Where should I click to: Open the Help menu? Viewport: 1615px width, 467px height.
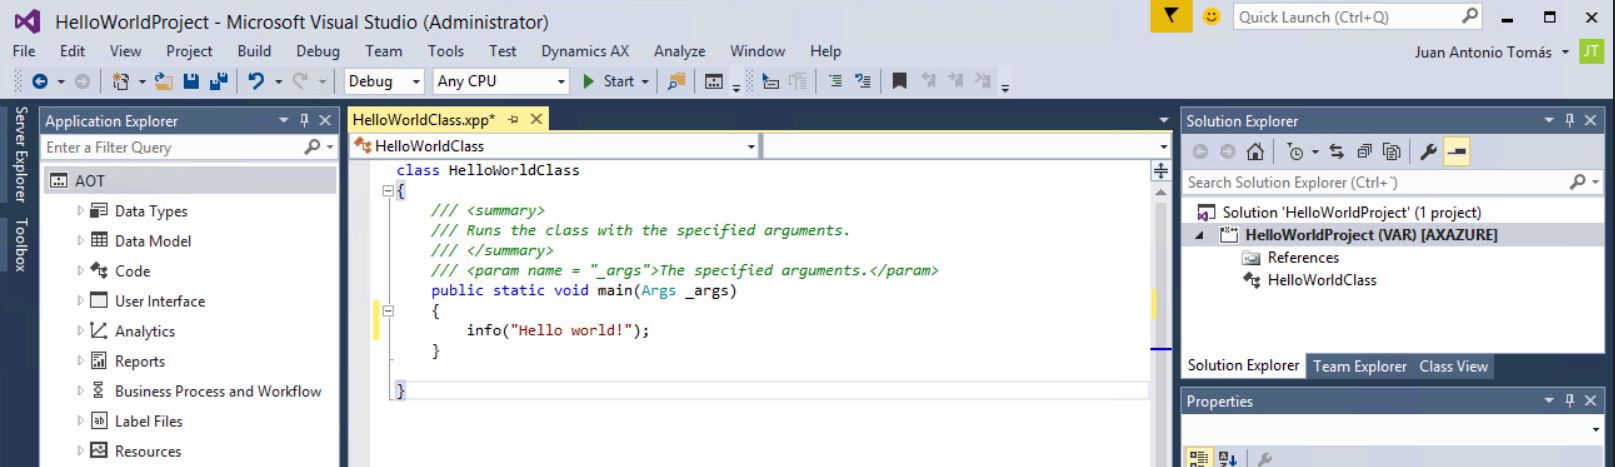pyautogui.click(x=825, y=51)
